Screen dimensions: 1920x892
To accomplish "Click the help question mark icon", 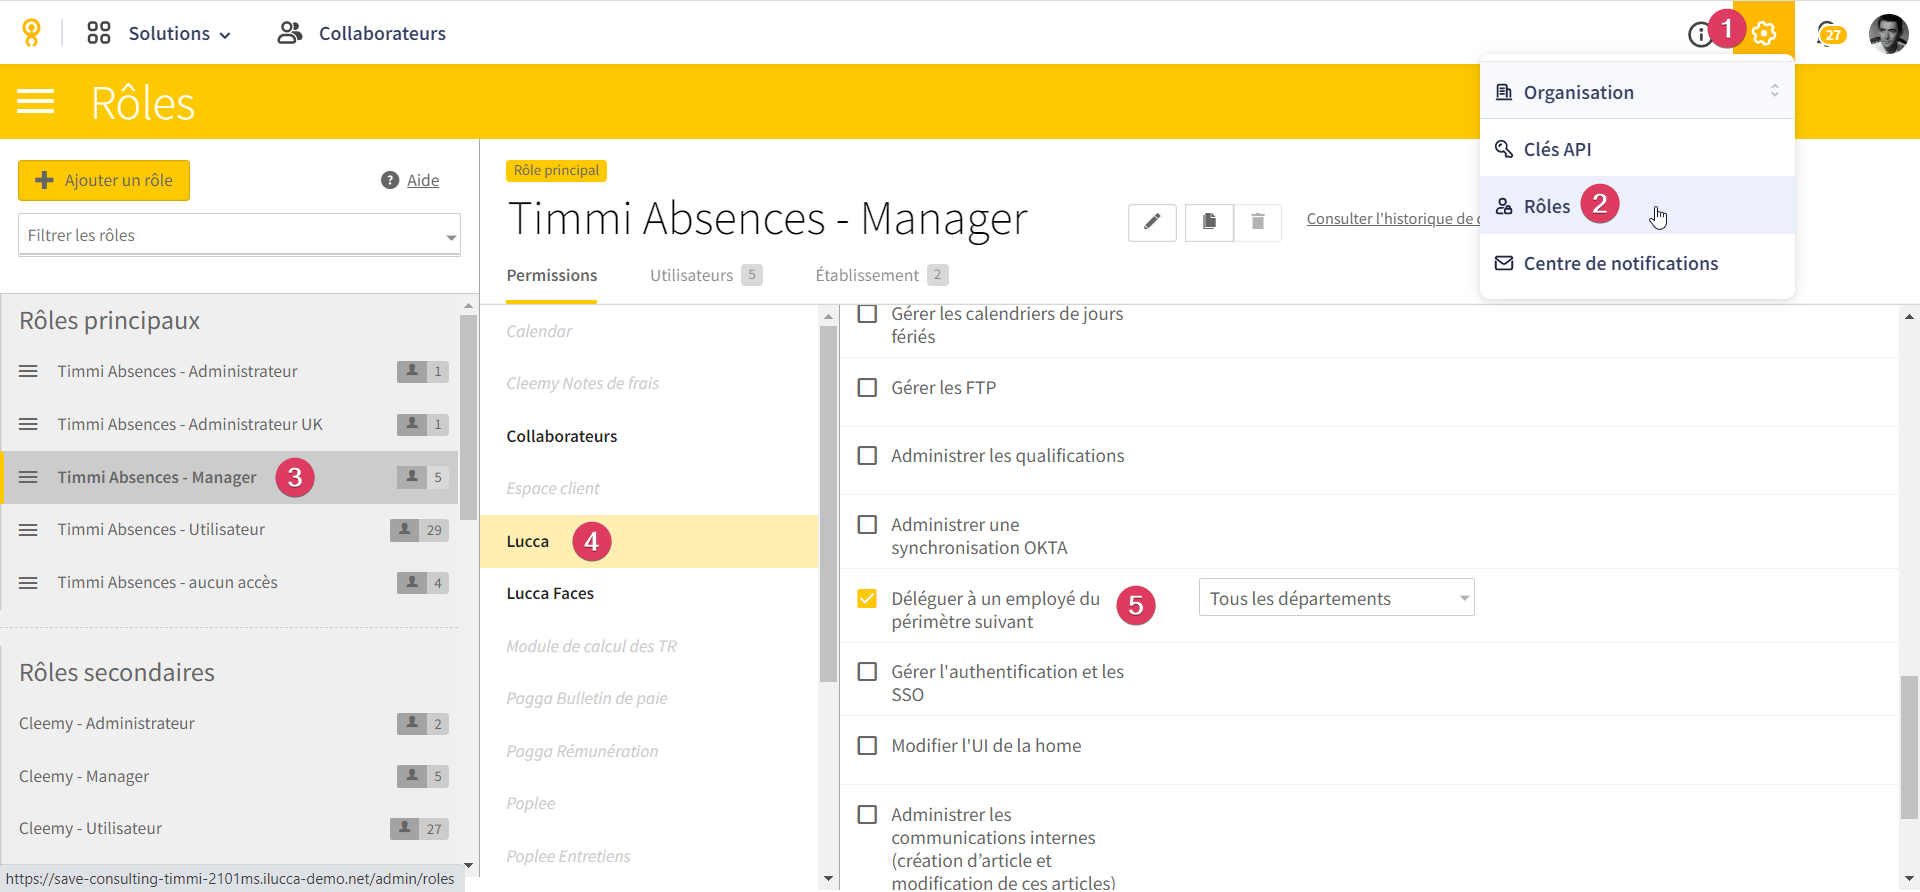I will point(390,180).
